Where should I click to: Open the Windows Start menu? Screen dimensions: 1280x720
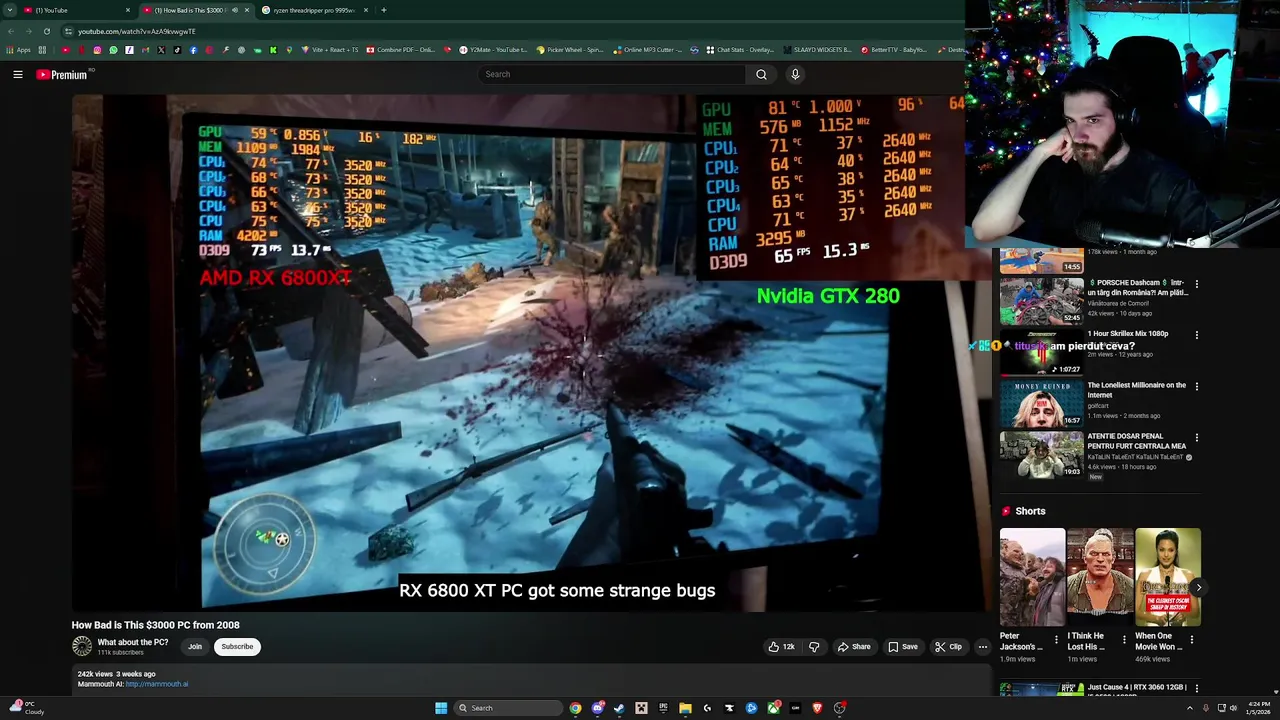coord(441,708)
